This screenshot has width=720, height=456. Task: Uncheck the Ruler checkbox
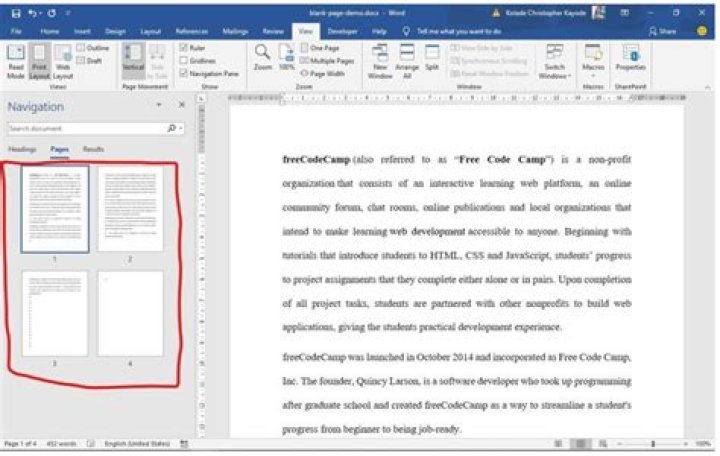[x=182, y=47]
